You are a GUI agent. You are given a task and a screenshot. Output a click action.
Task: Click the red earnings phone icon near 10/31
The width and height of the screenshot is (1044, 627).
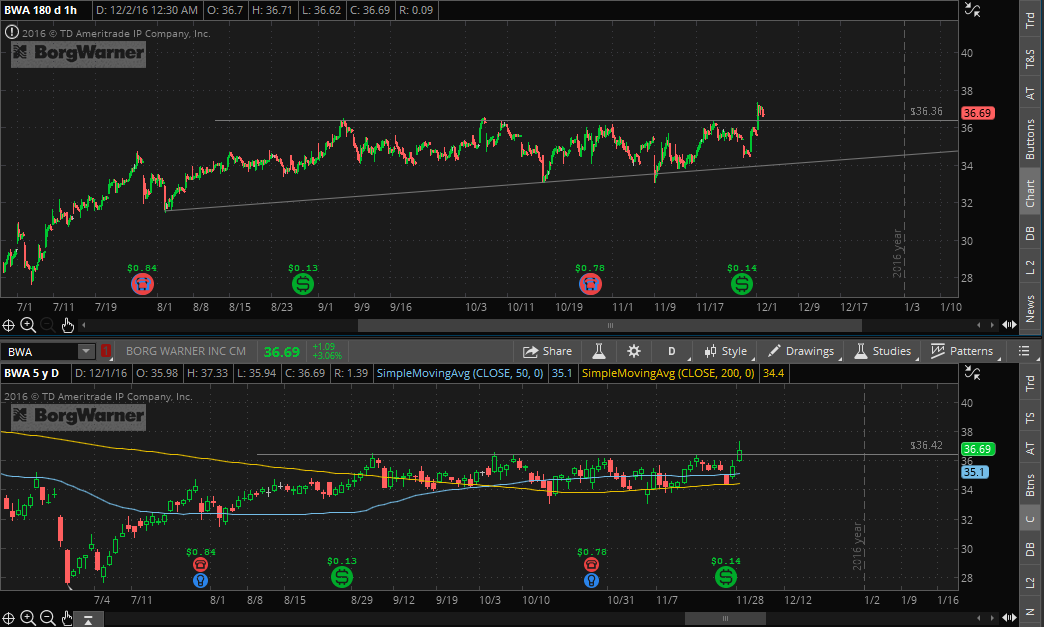pos(592,564)
